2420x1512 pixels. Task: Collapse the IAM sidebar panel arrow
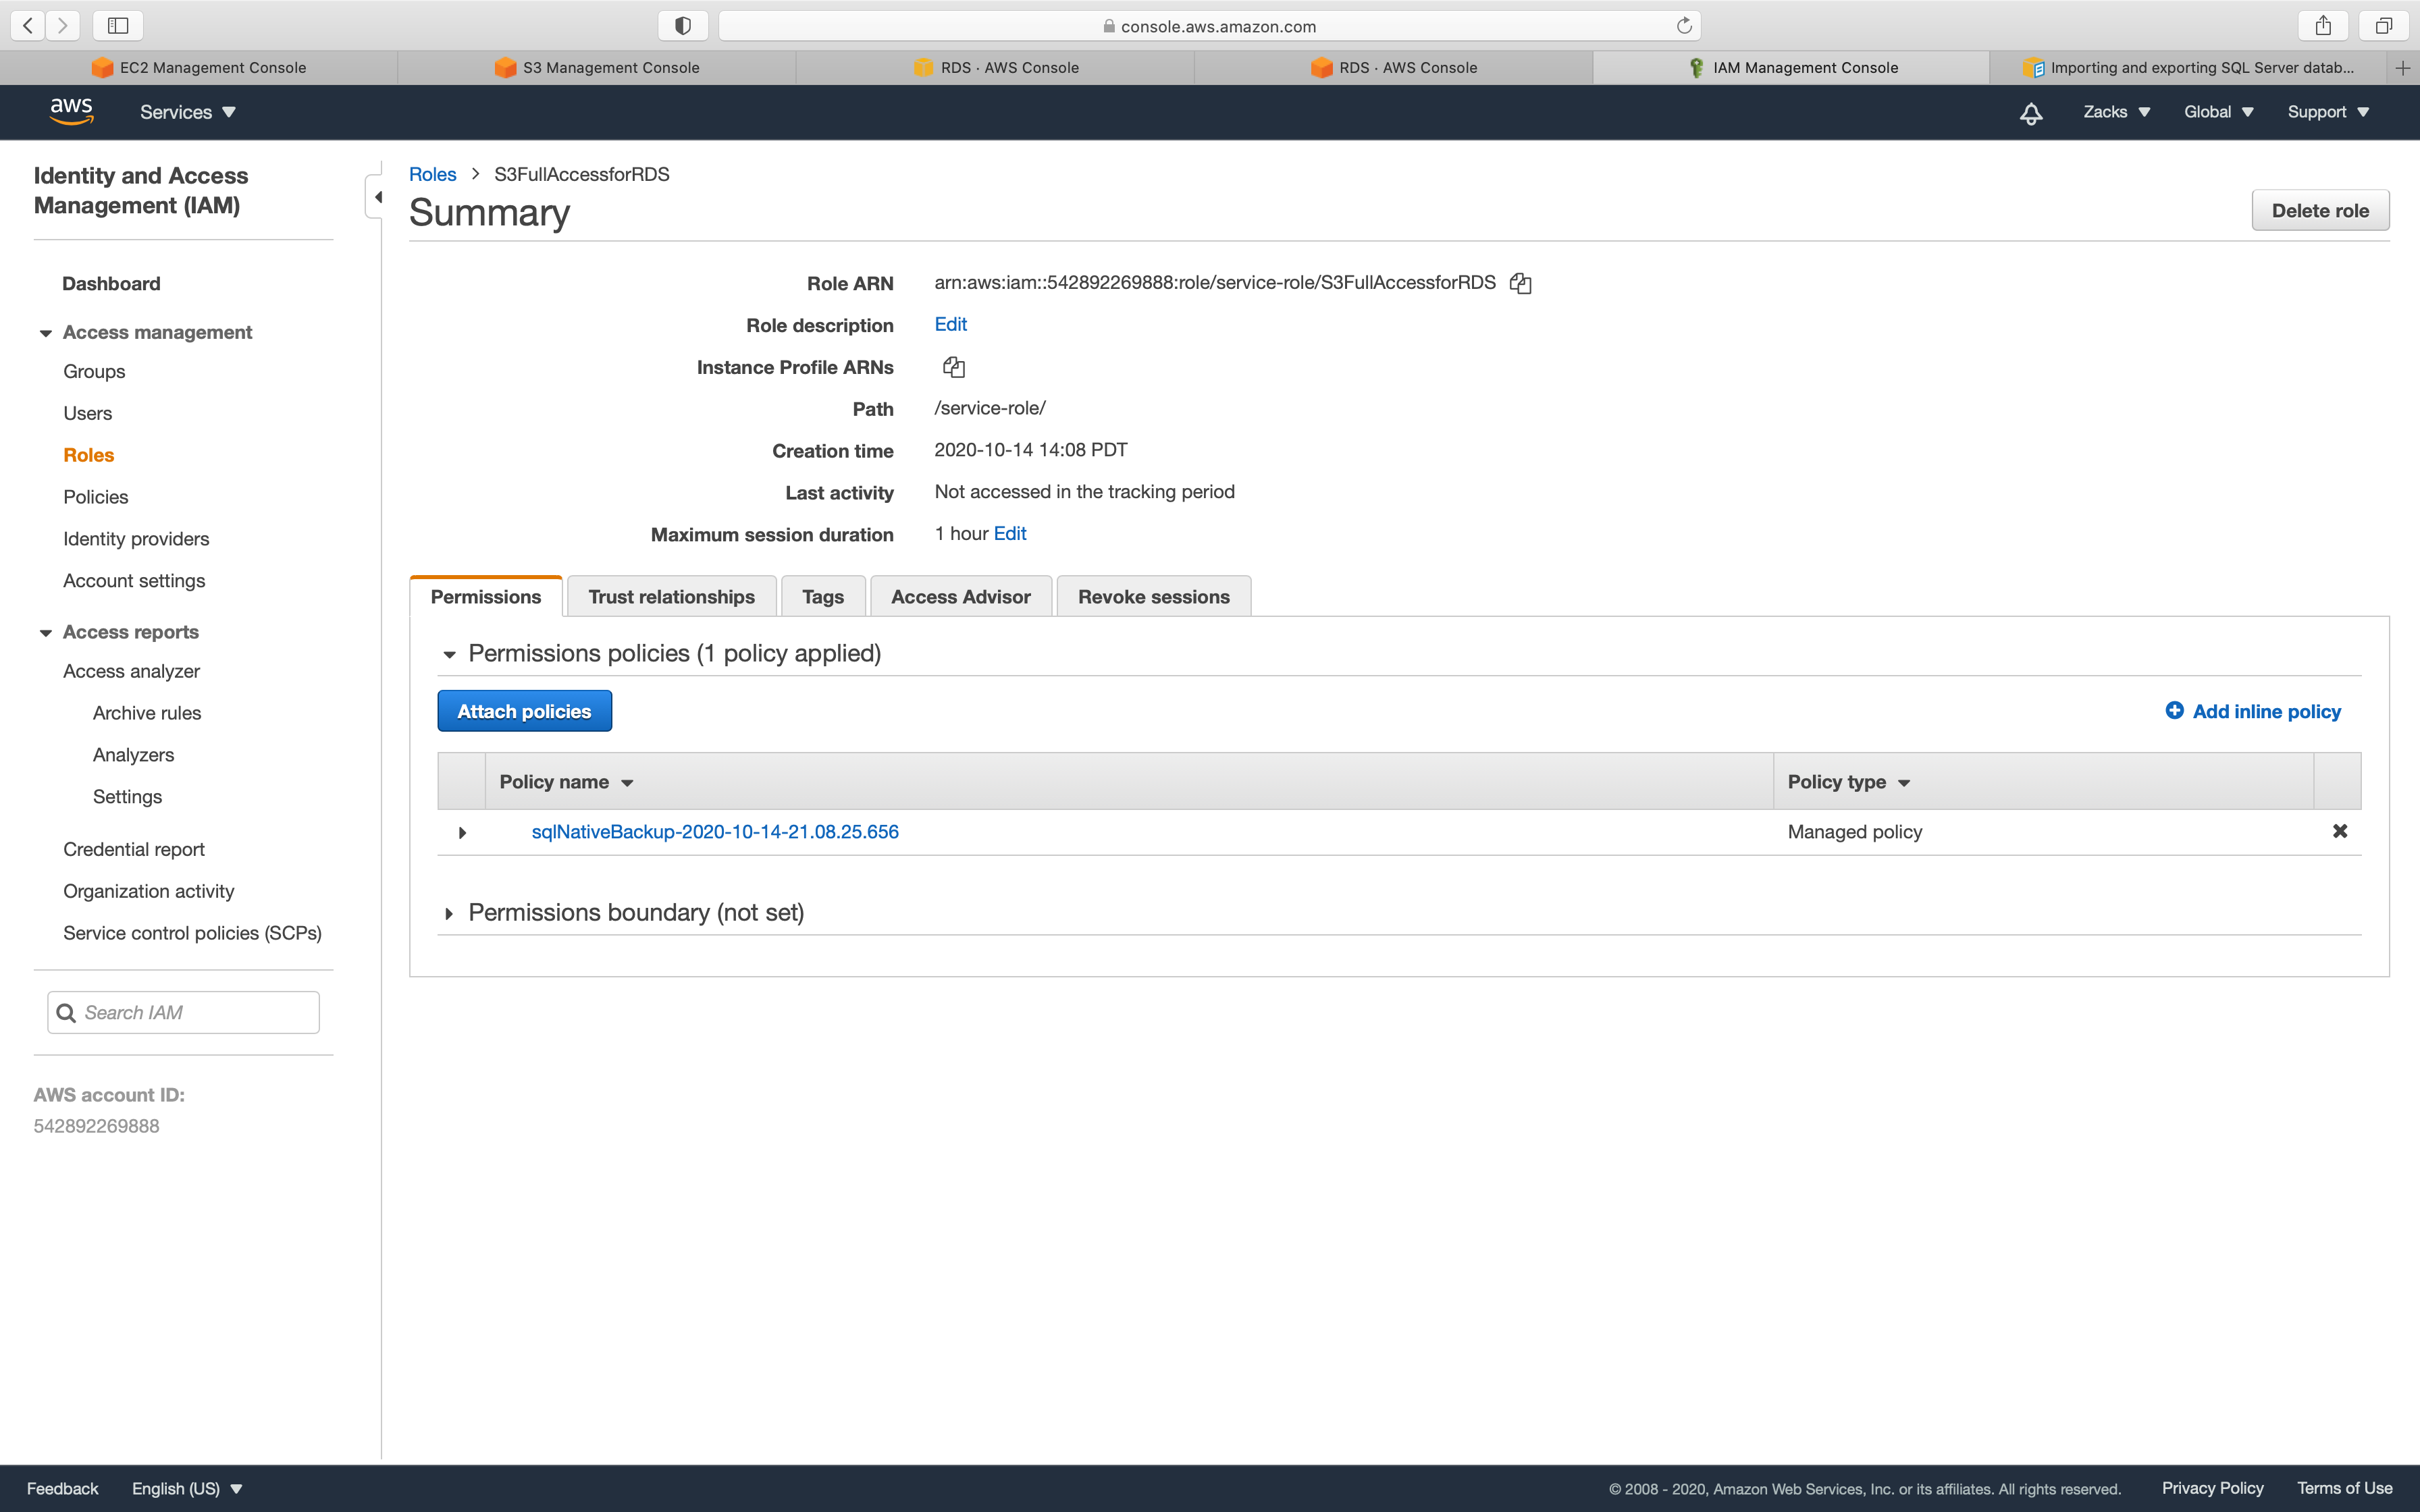(377, 197)
